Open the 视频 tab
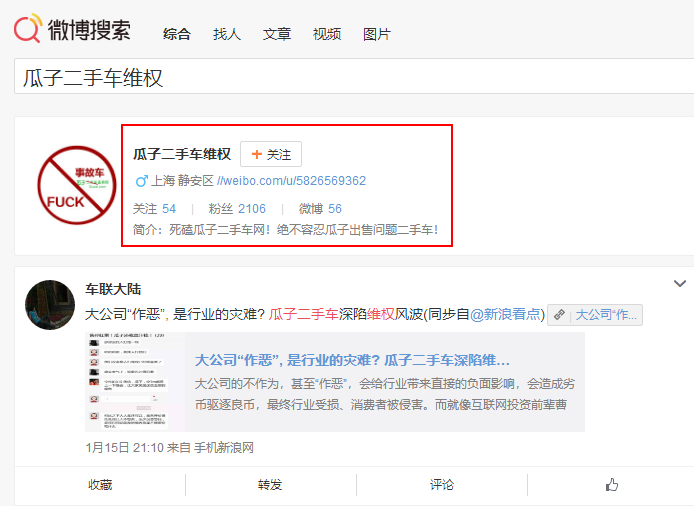The width and height of the screenshot is (694, 506). tap(327, 34)
